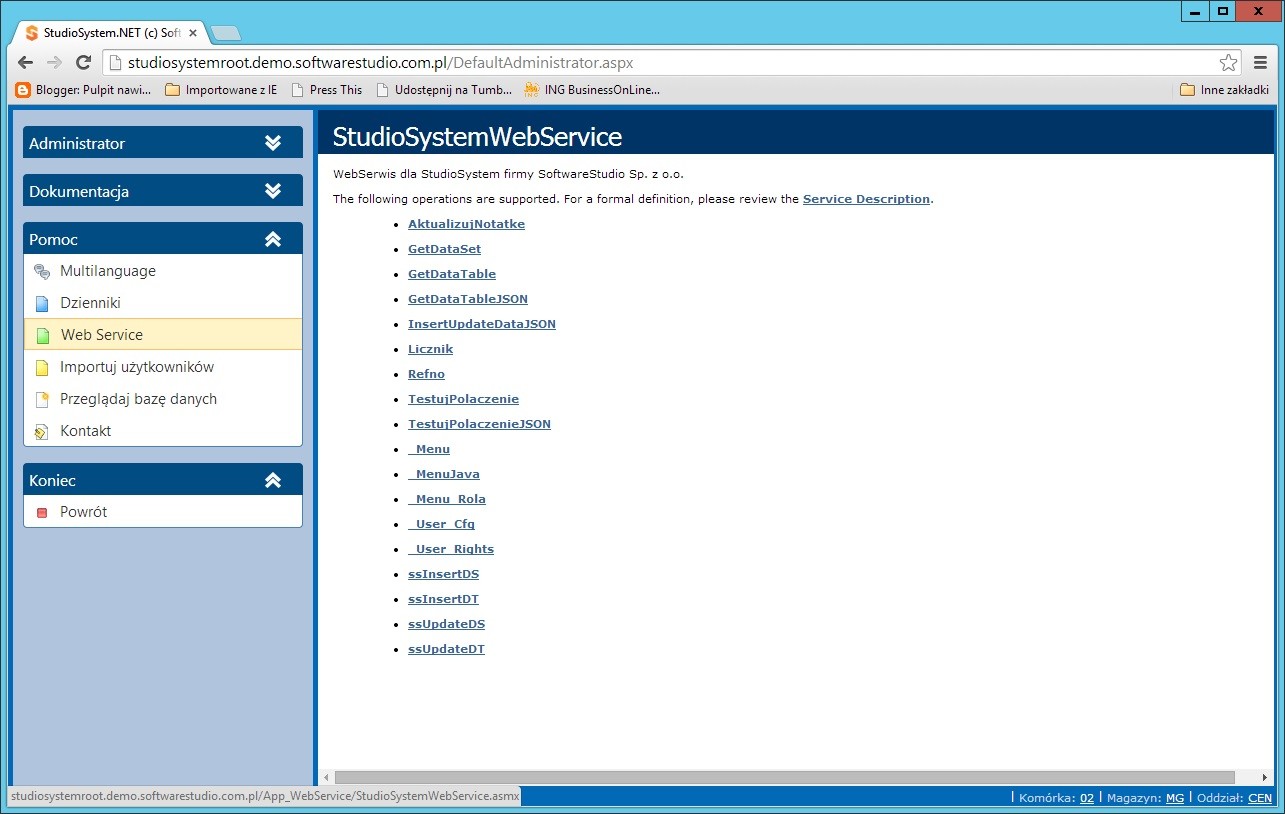Select the Web Service menu item
This screenshot has height=814, width=1285.
click(163, 335)
